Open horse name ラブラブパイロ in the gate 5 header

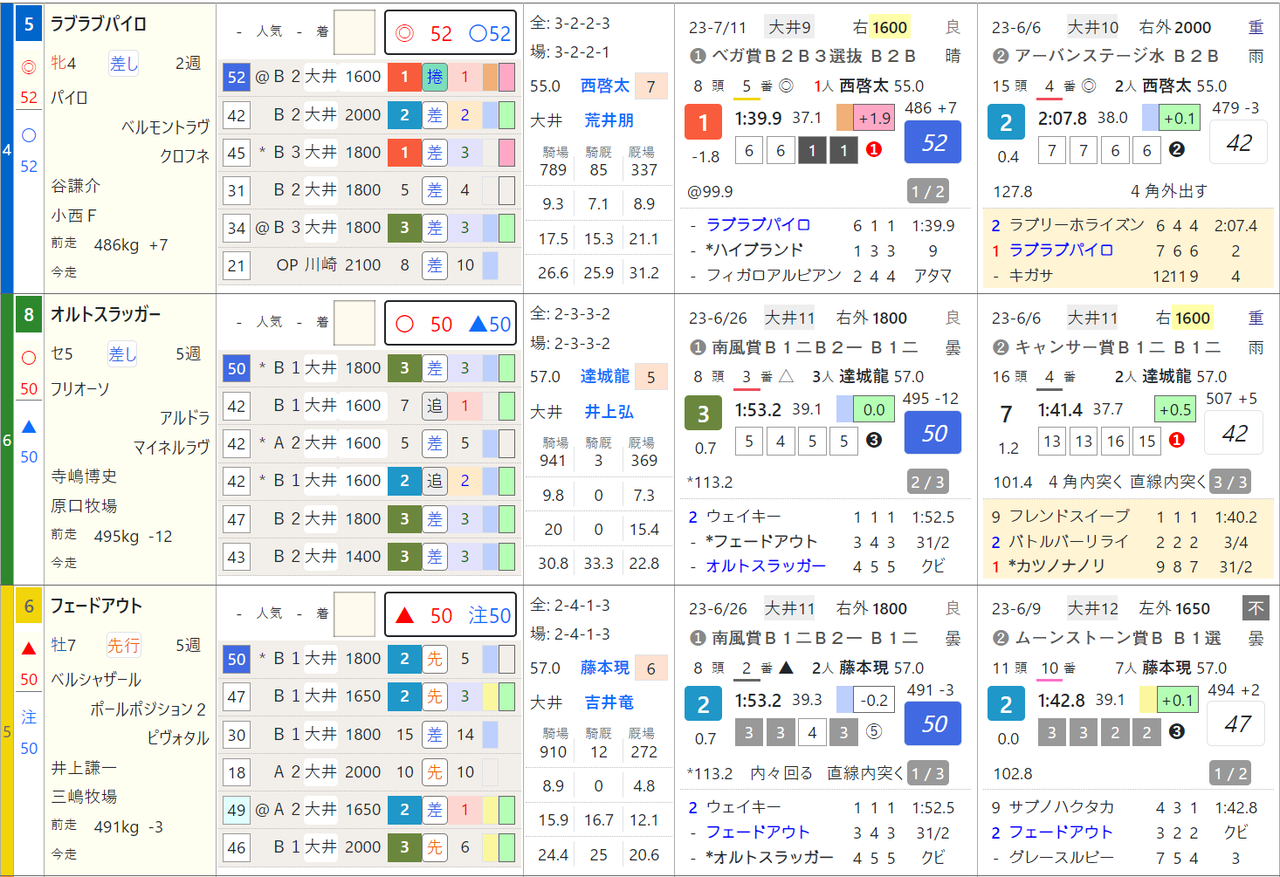98,24
